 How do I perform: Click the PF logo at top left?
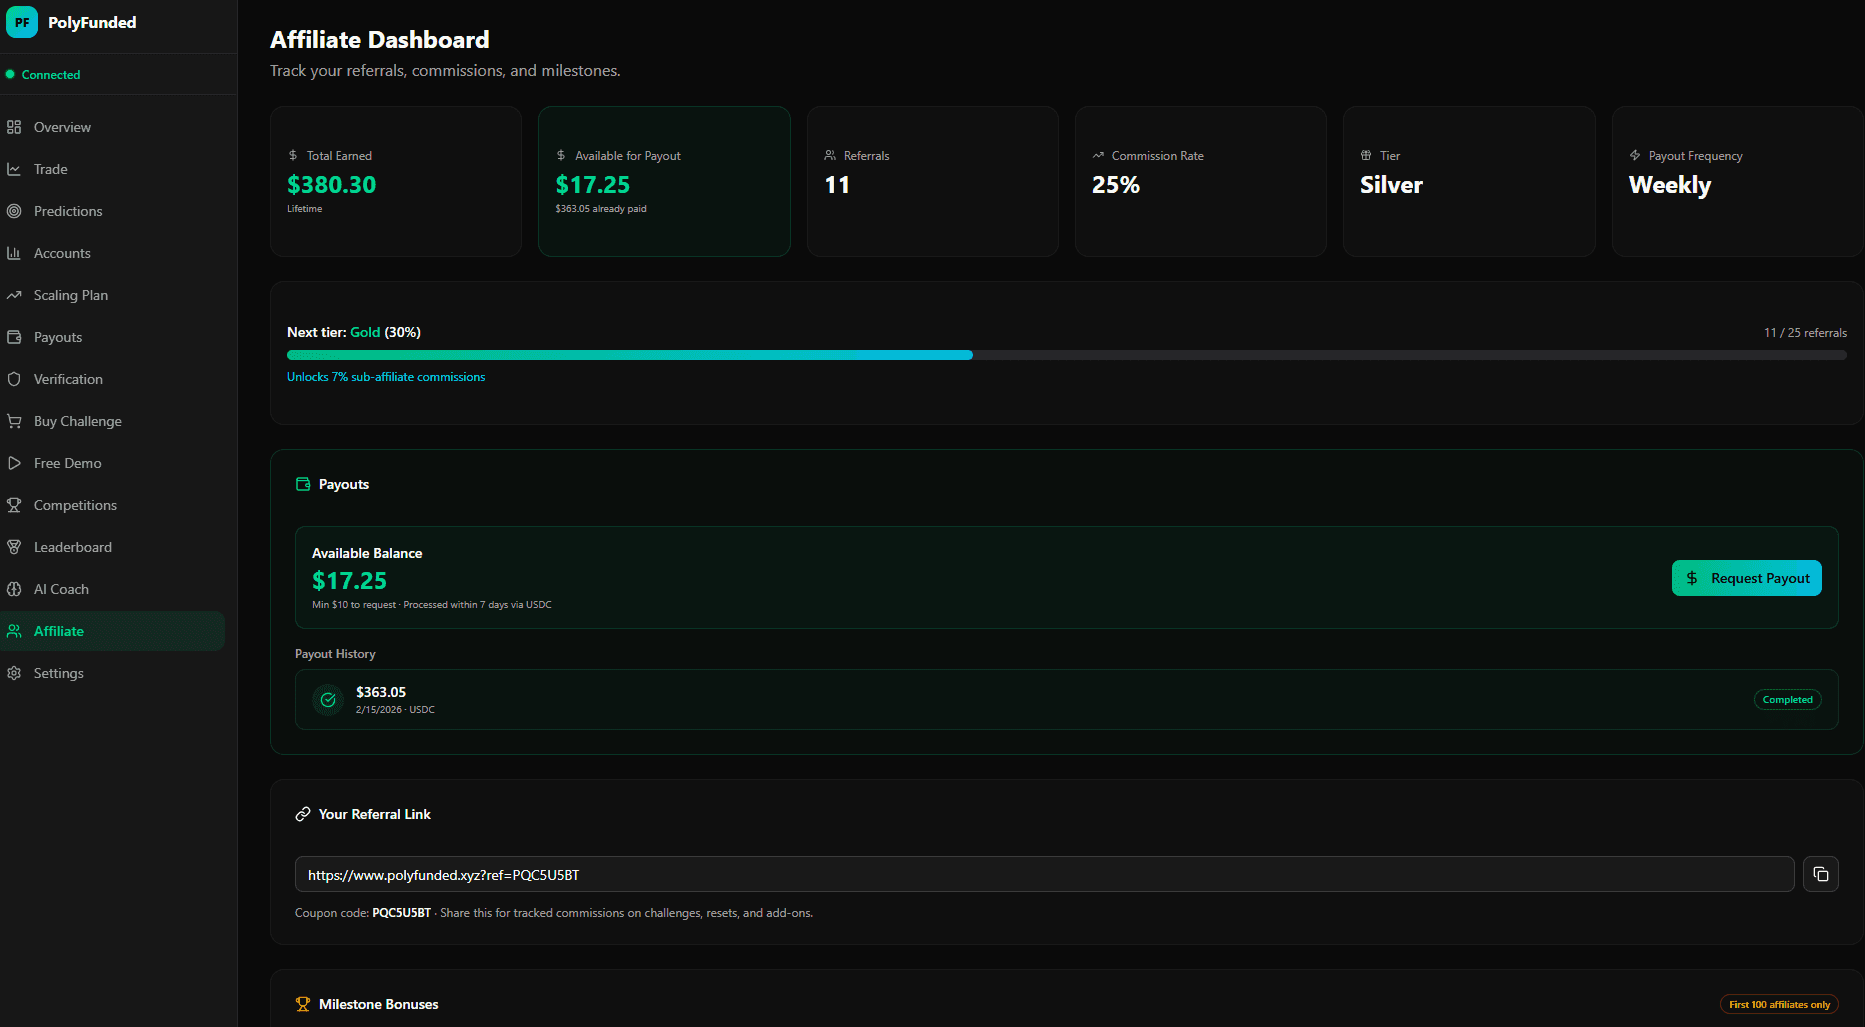tap(21, 22)
